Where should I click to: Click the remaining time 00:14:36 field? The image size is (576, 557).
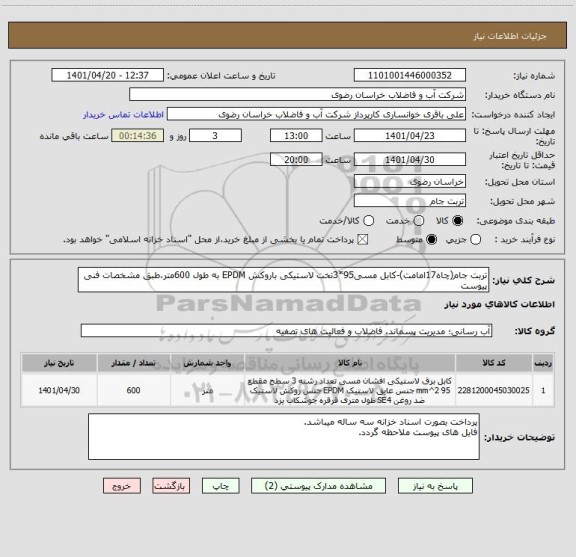138,136
